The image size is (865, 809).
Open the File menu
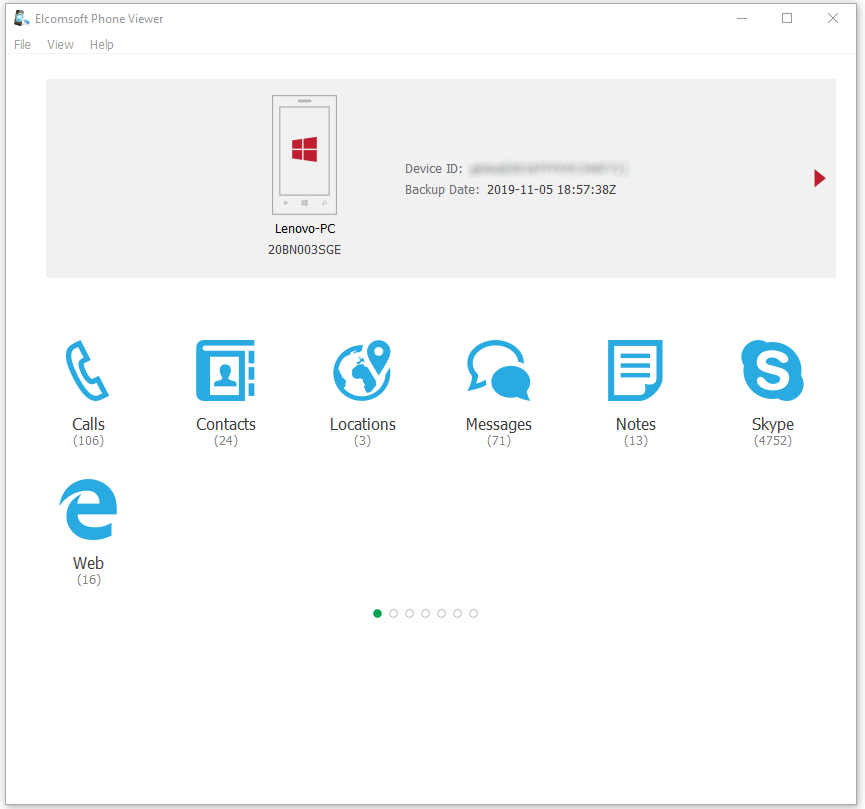click(21, 44)
